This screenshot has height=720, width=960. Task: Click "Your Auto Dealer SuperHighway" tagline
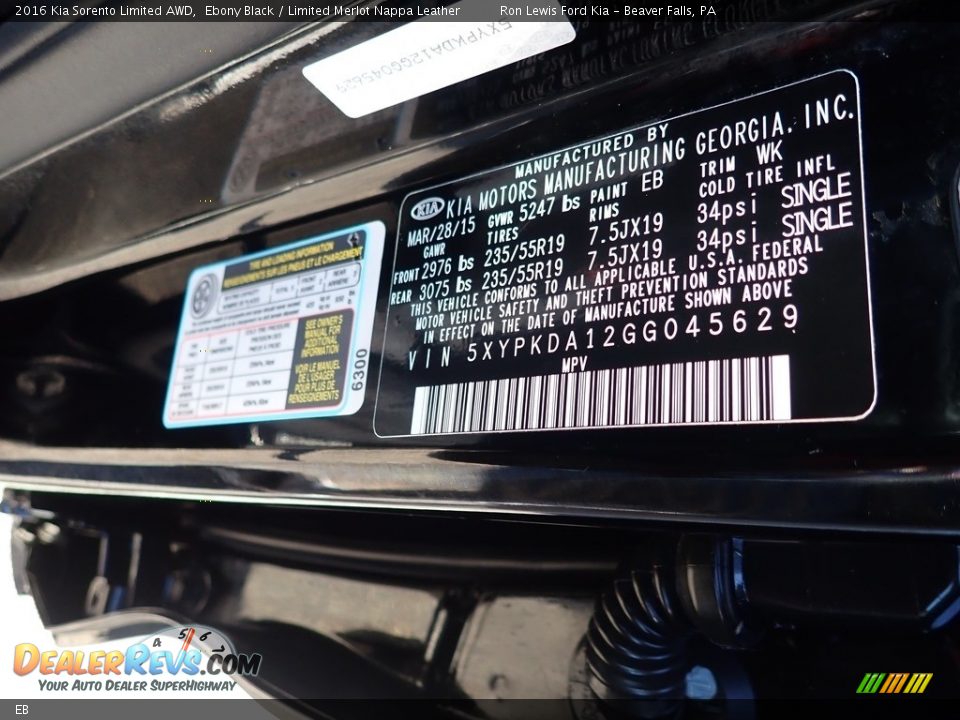(137, 686)
